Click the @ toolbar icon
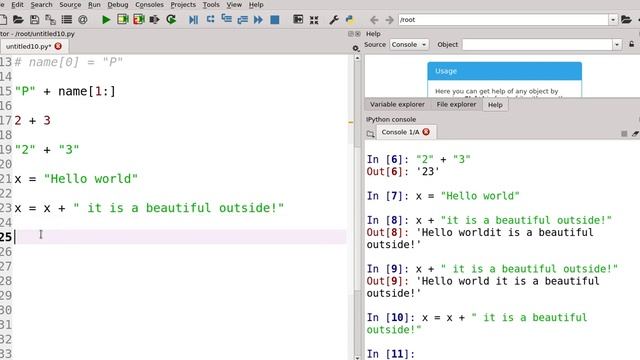The width and height of the screenshot is (640, 360). 83,19
